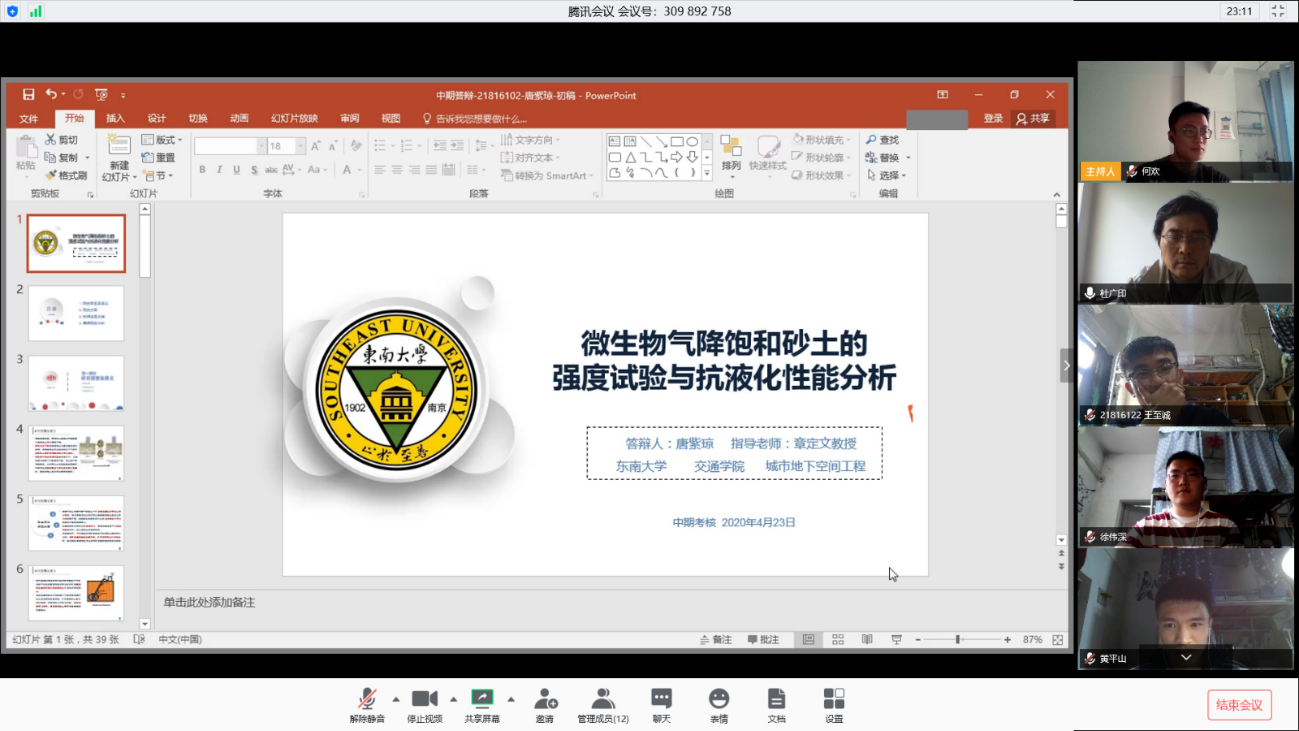Screen dimensions: 1299x731
Task: Click the 共享 button in PowerPoint
Action: pyautogui.click(x=1033, y=118)
